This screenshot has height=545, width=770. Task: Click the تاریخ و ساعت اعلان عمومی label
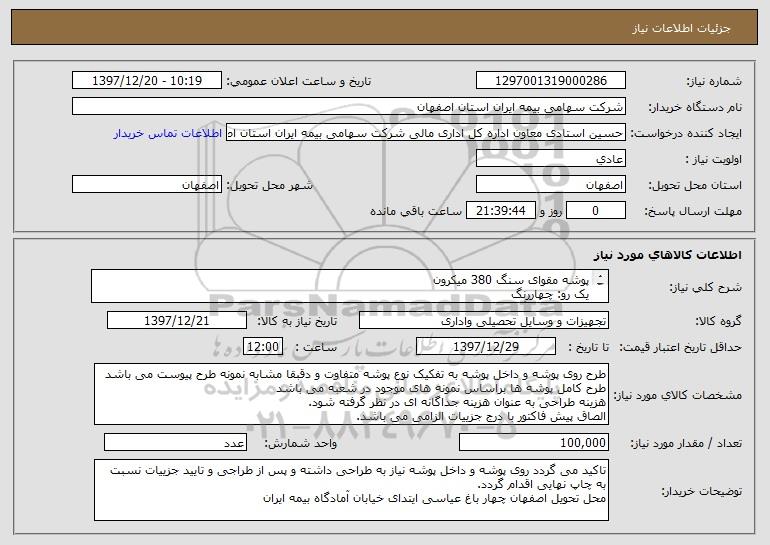pos(299,82)
